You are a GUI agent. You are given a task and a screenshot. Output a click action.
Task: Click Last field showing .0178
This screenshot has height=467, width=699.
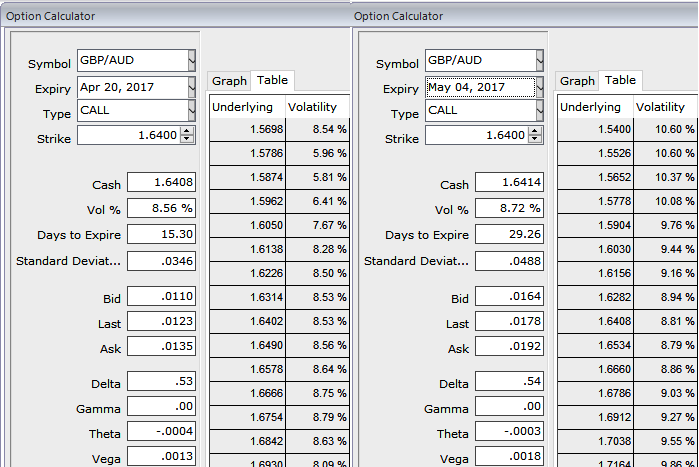pos(509,321)
